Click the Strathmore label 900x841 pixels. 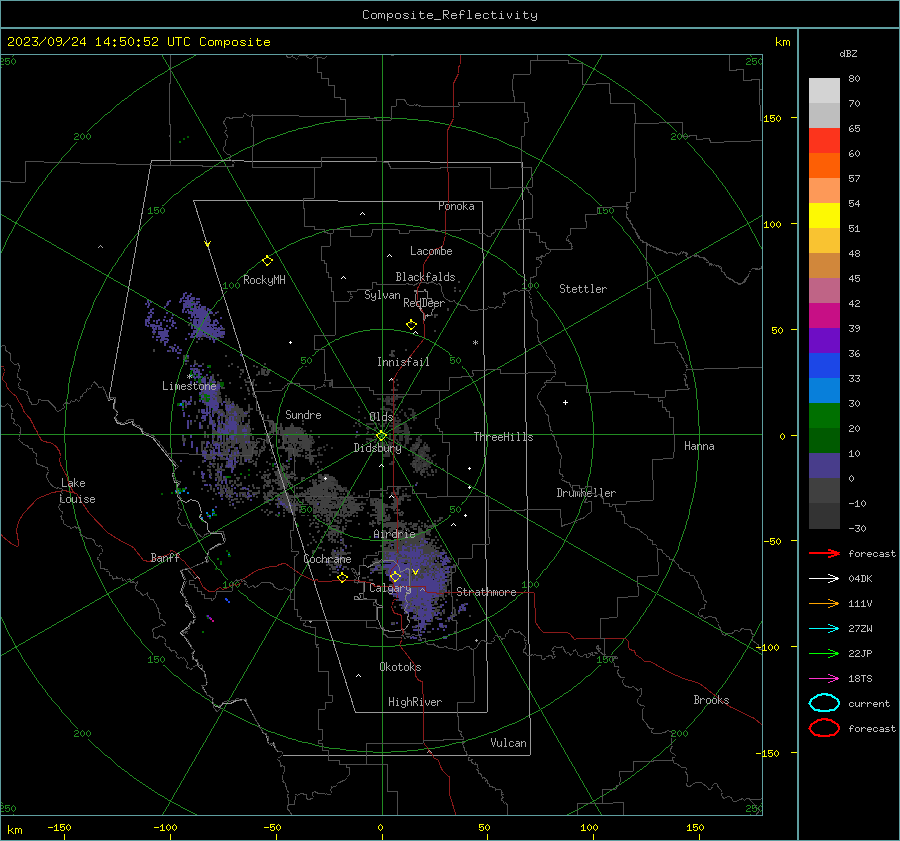[486, 592]
